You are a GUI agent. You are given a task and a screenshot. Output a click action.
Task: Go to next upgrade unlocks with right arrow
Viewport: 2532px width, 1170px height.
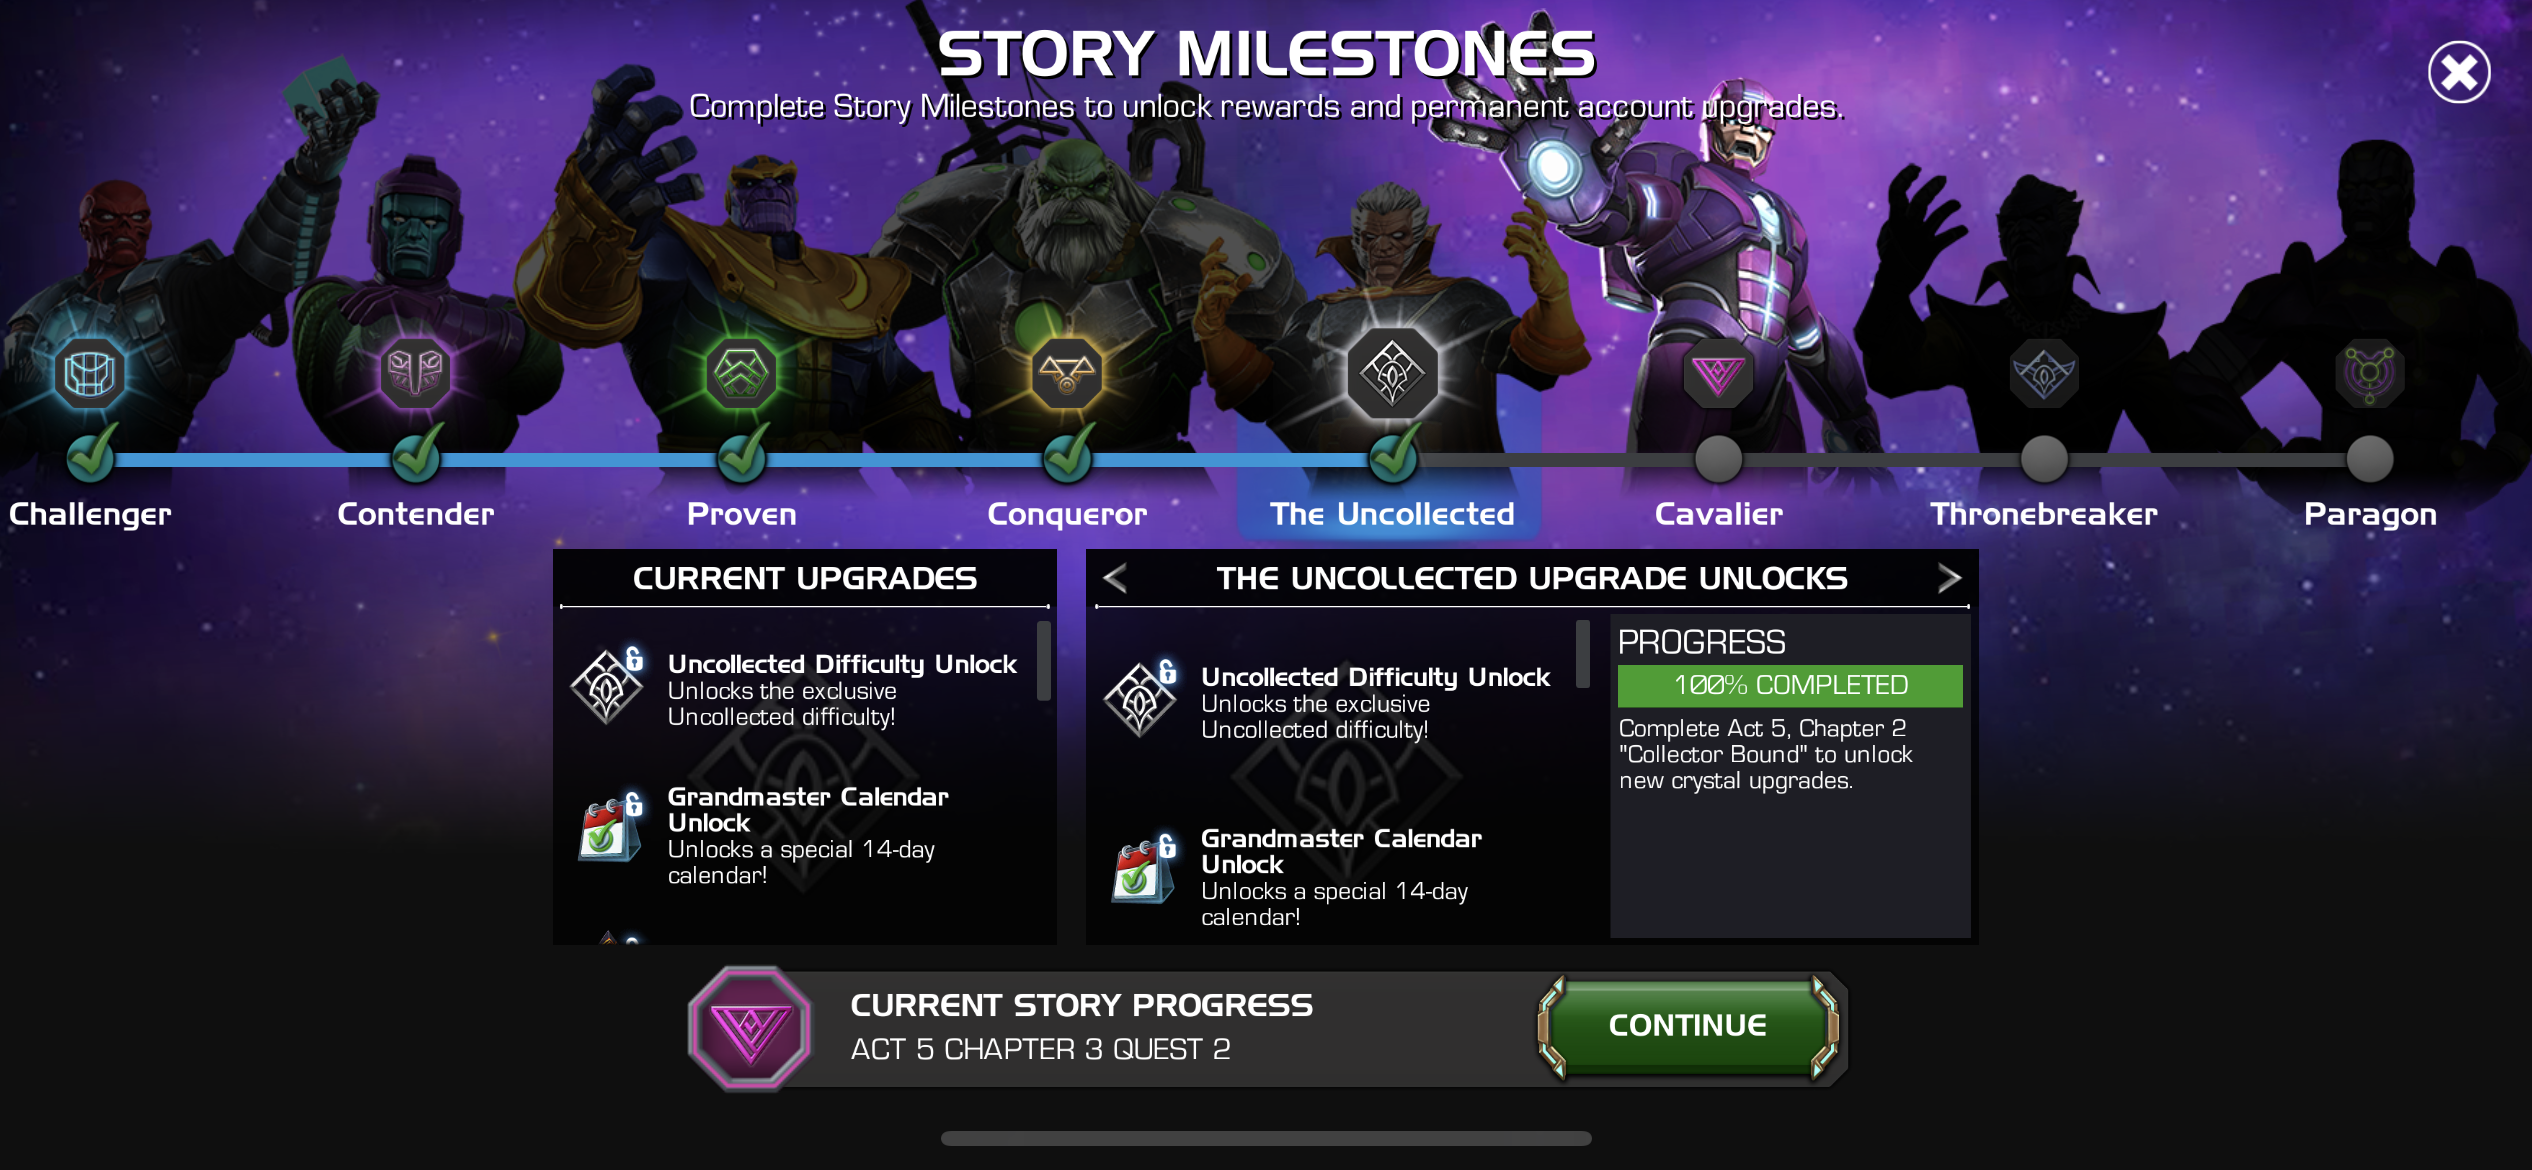pos(1949,578)
